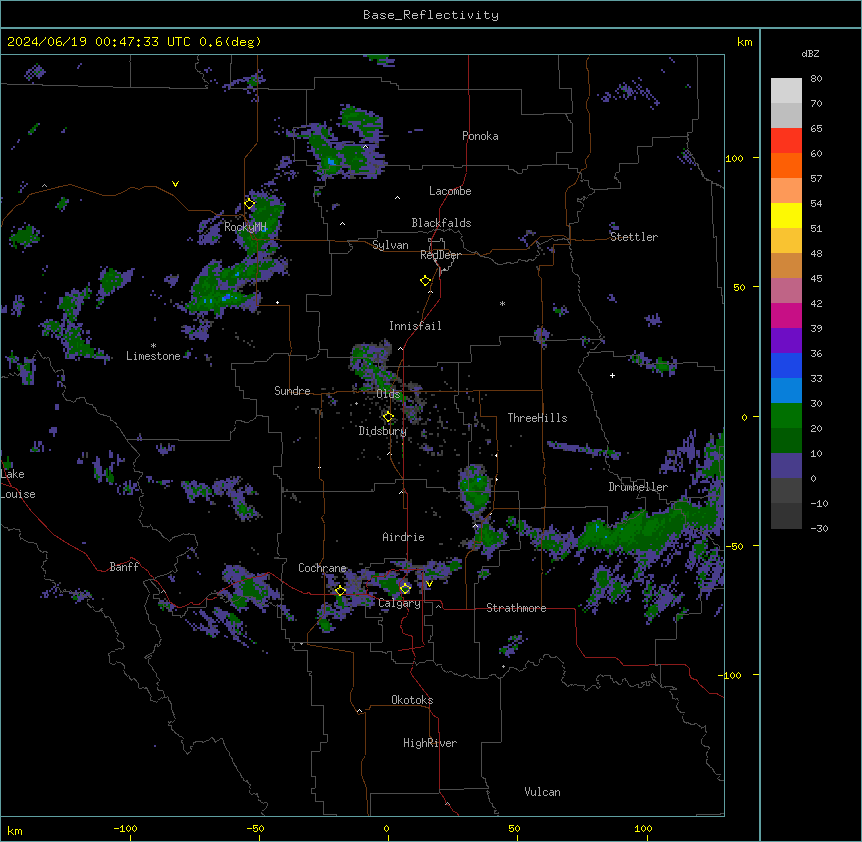The image size is (862, 842).
Task: Click the km label at top right
Action: [x=744, y=42]
